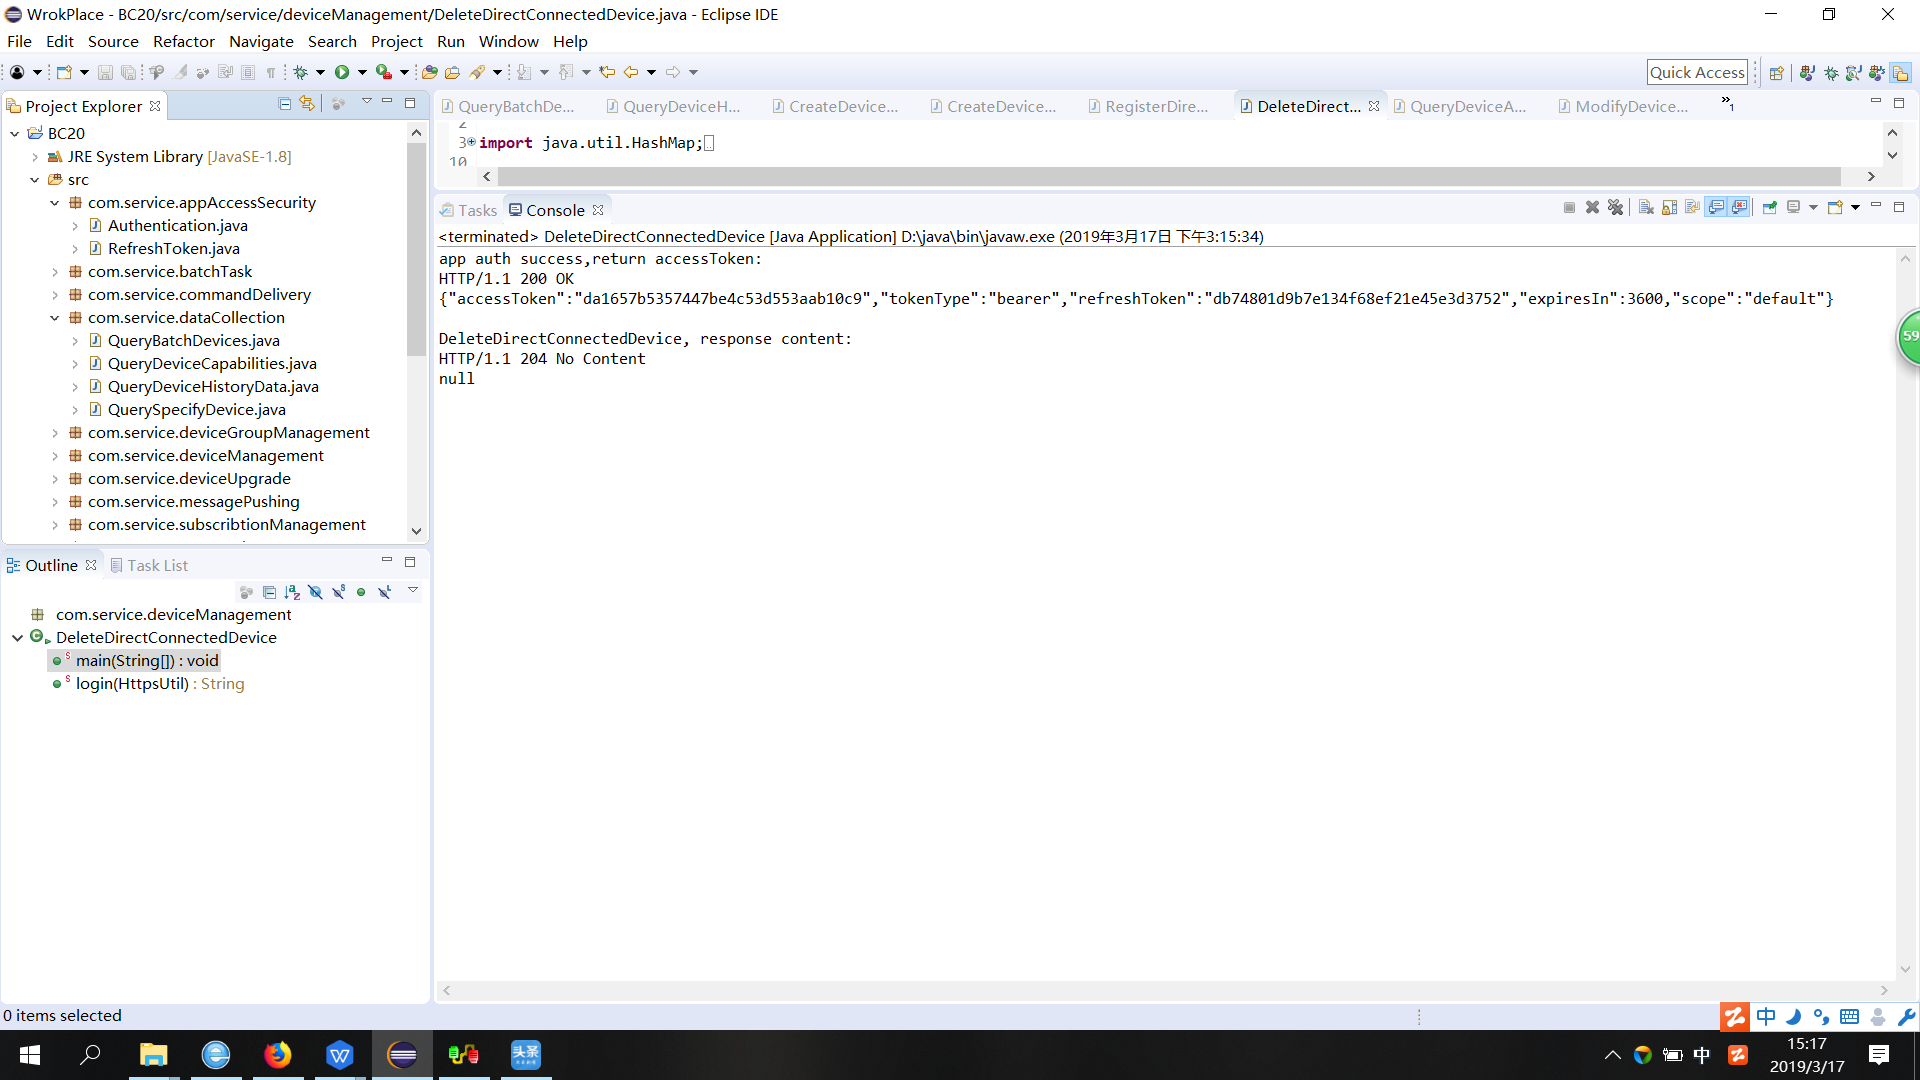Expand com.service.deviceManagement package
This screenshot has width=1920, height=1080.
click(55, 456)
